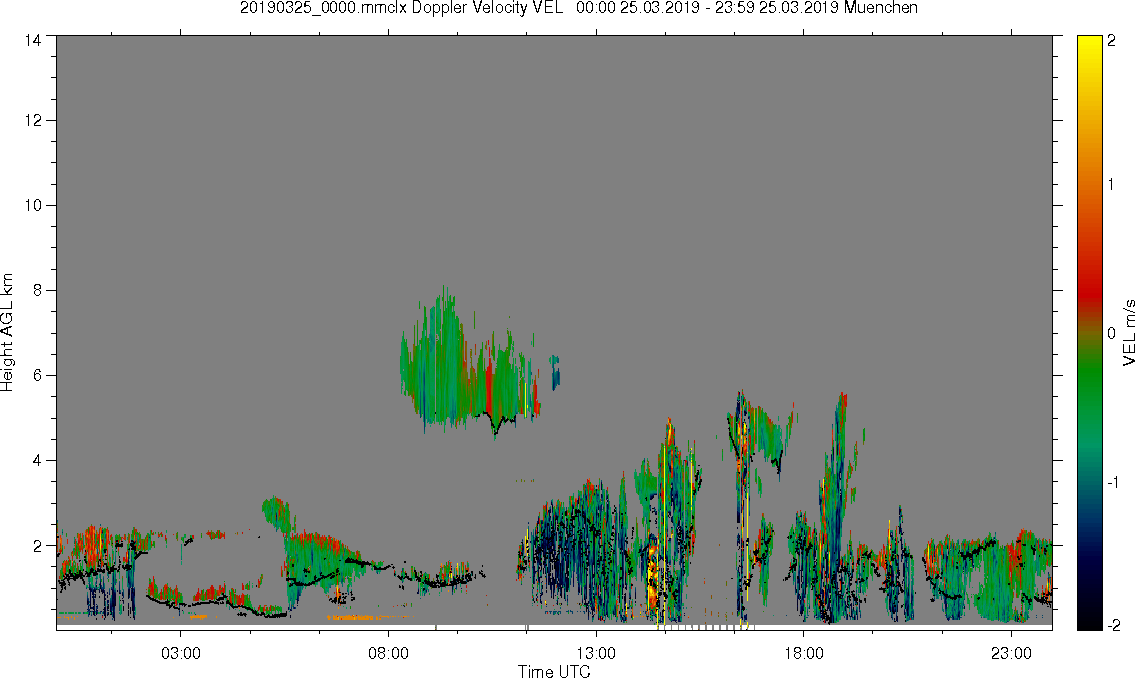
Task: Click the 03:00 time tick label
Action: (x=180, y=653)
